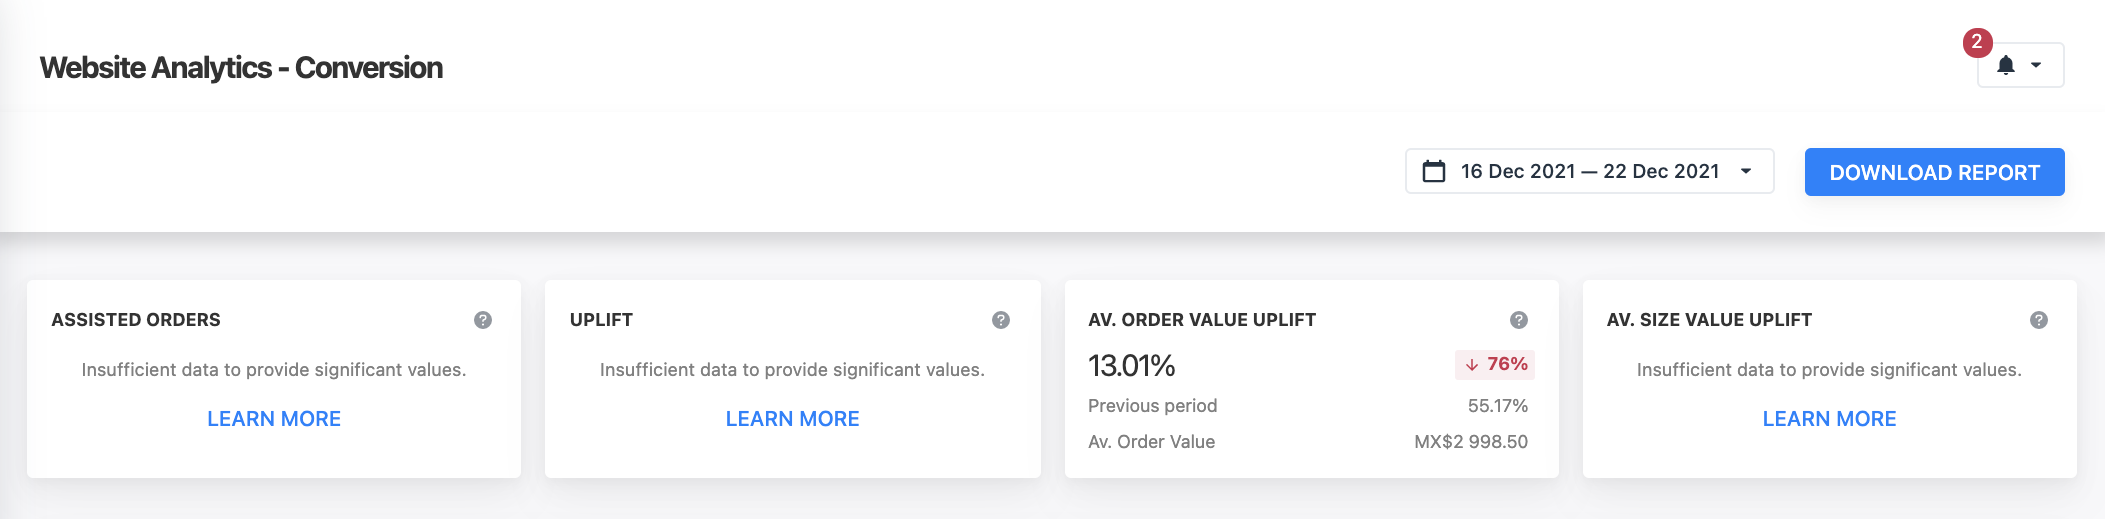Show Av. Order Value Uplift help icon
The image size is (2105, 519).
point(1519,320)
